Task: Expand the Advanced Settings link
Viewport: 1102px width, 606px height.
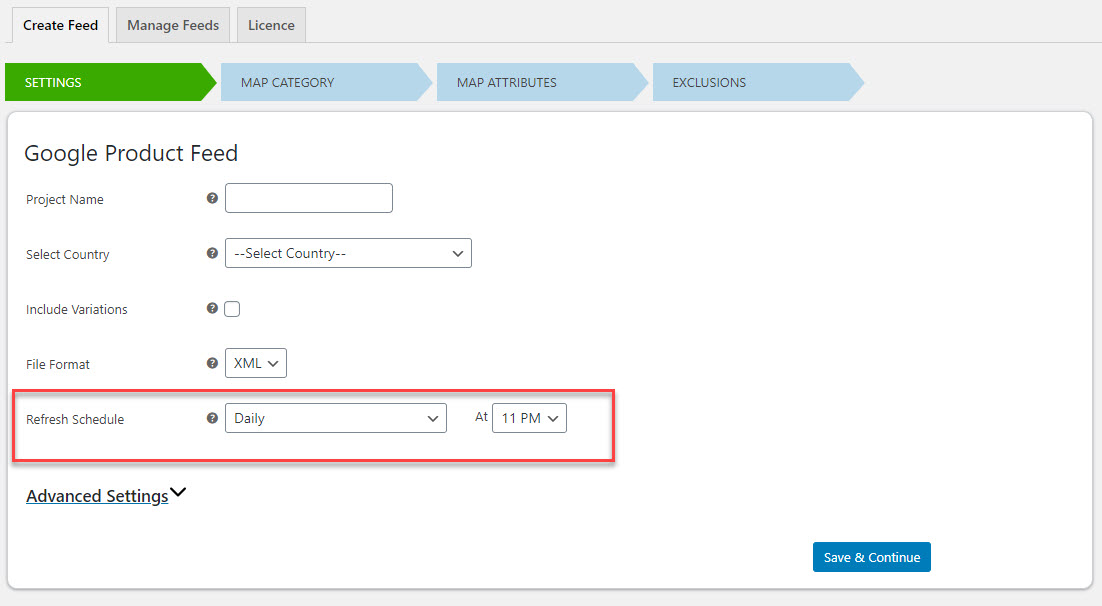Action: pos(97,496)
